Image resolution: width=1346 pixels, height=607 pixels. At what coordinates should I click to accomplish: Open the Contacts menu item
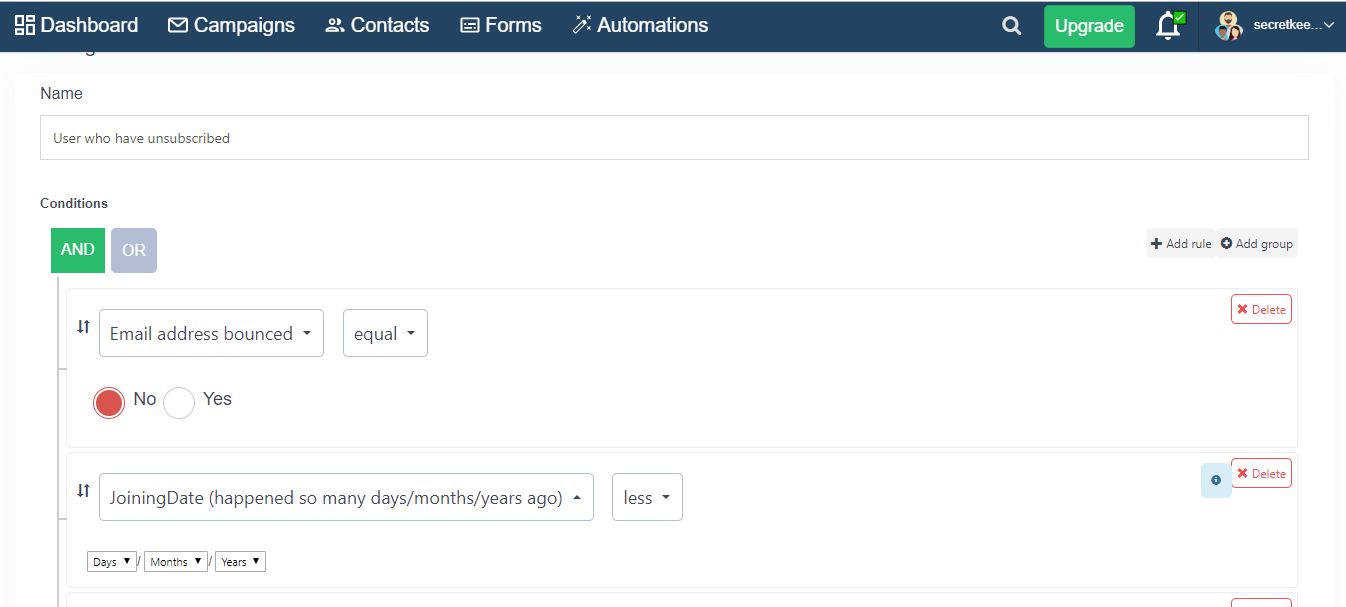(377, 25)
